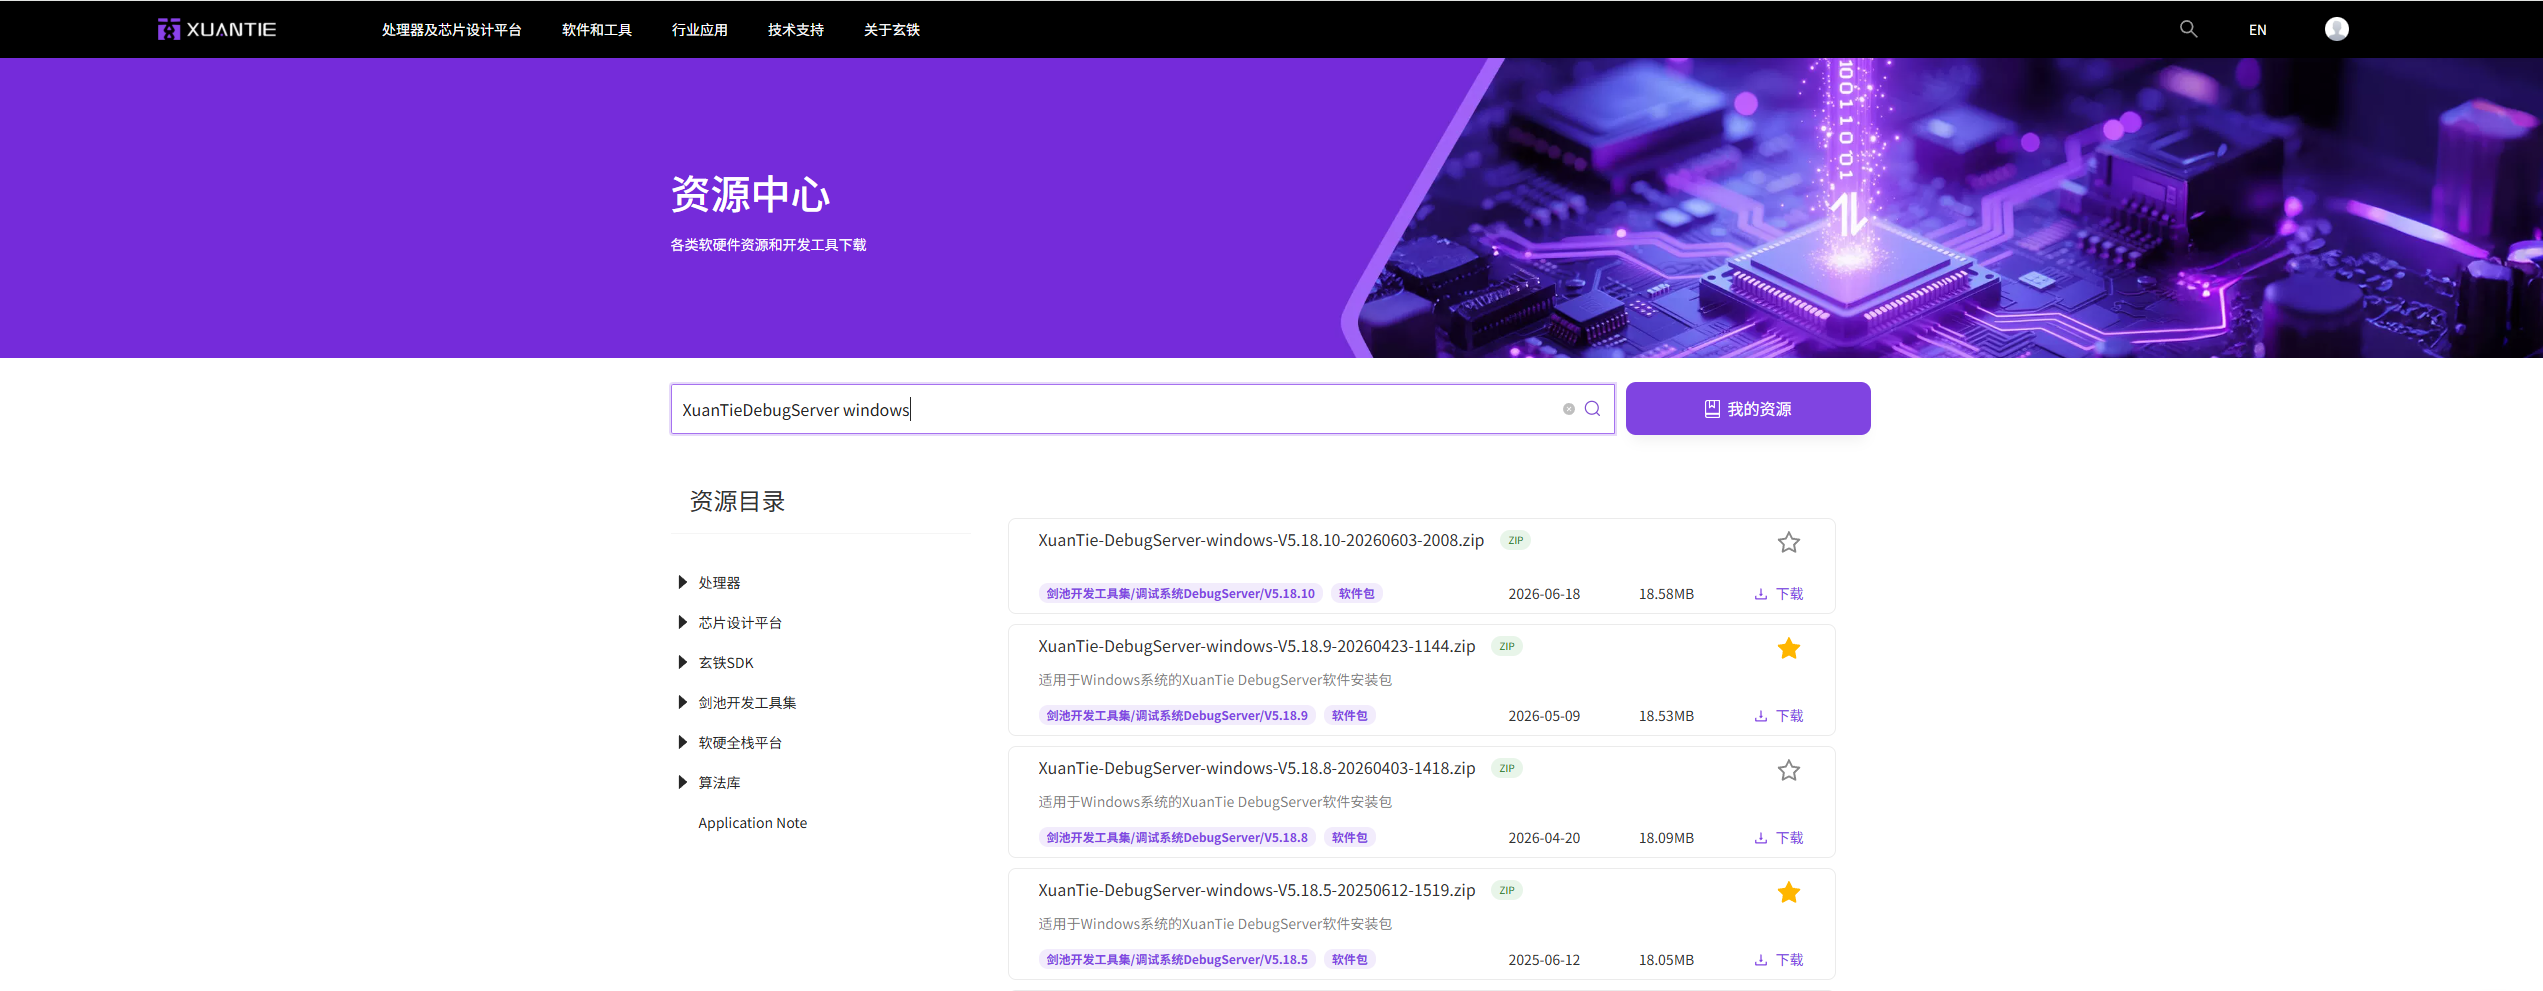Image resolution: width=2543 pixels, height=991 pixels.
Task: Select the 剑池开发工具集 tree label
Action: tap(747, 703)
